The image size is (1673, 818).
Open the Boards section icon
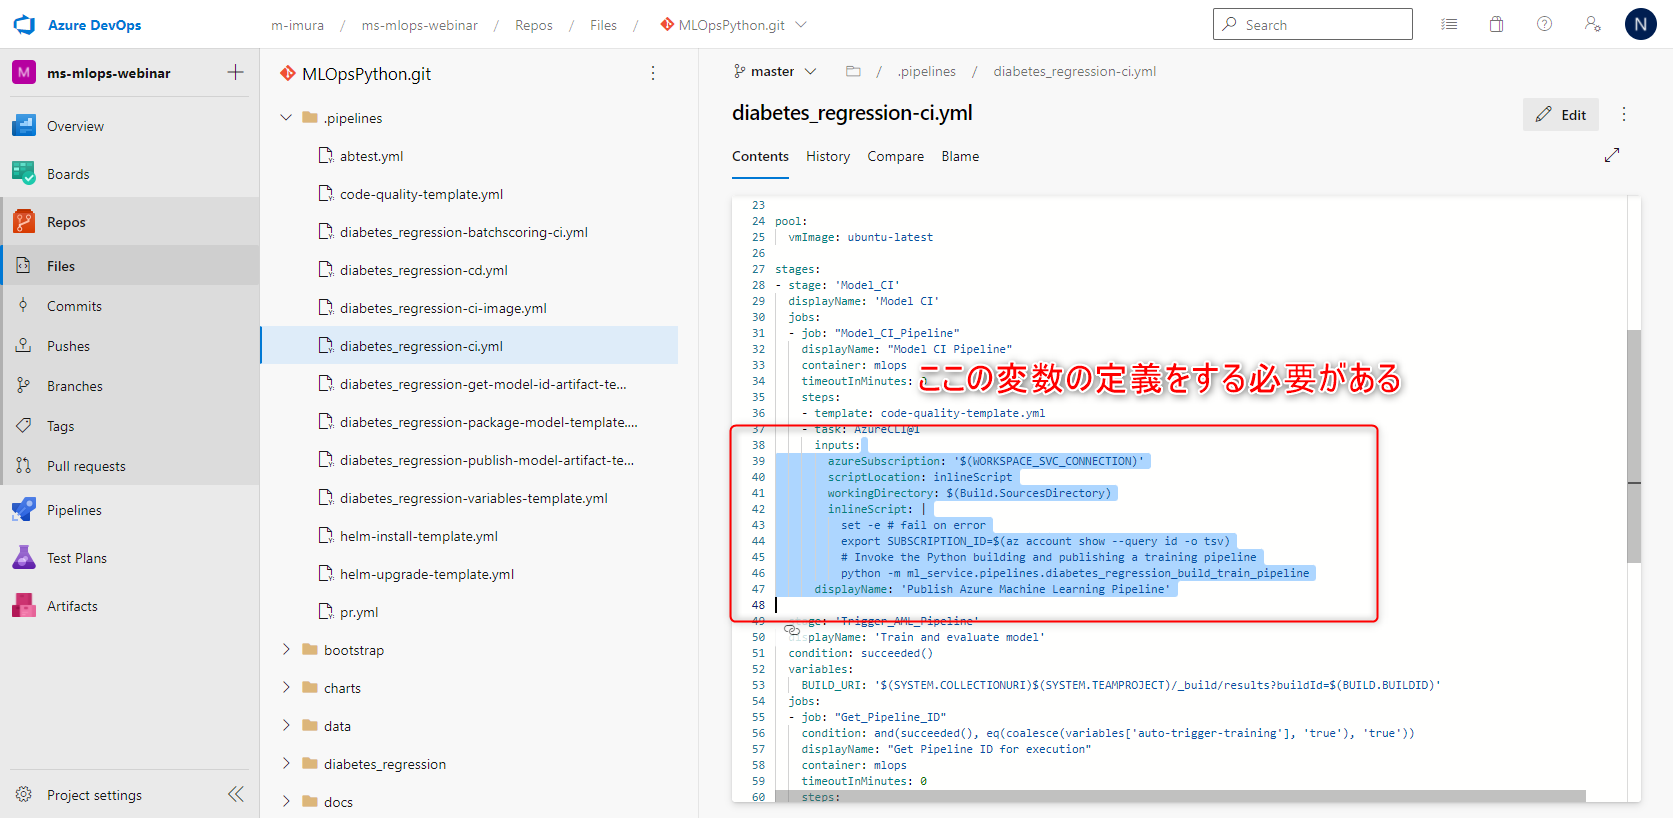pyautogui.click(x=24, y=174)
